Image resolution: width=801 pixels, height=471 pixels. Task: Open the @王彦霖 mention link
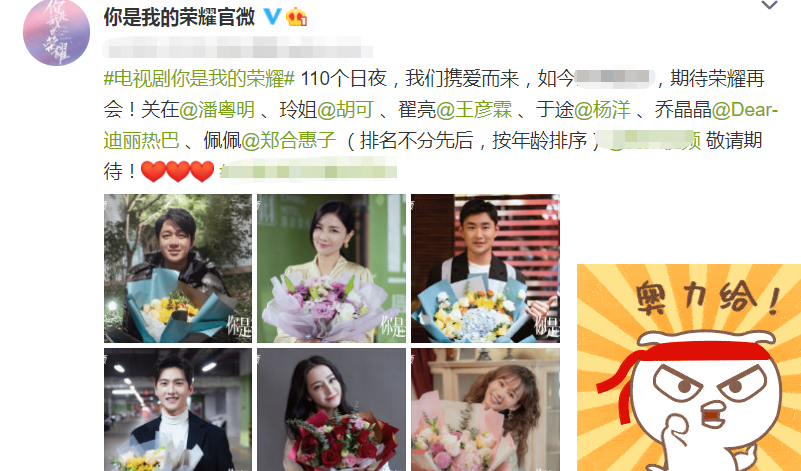[x=474, y=110]
